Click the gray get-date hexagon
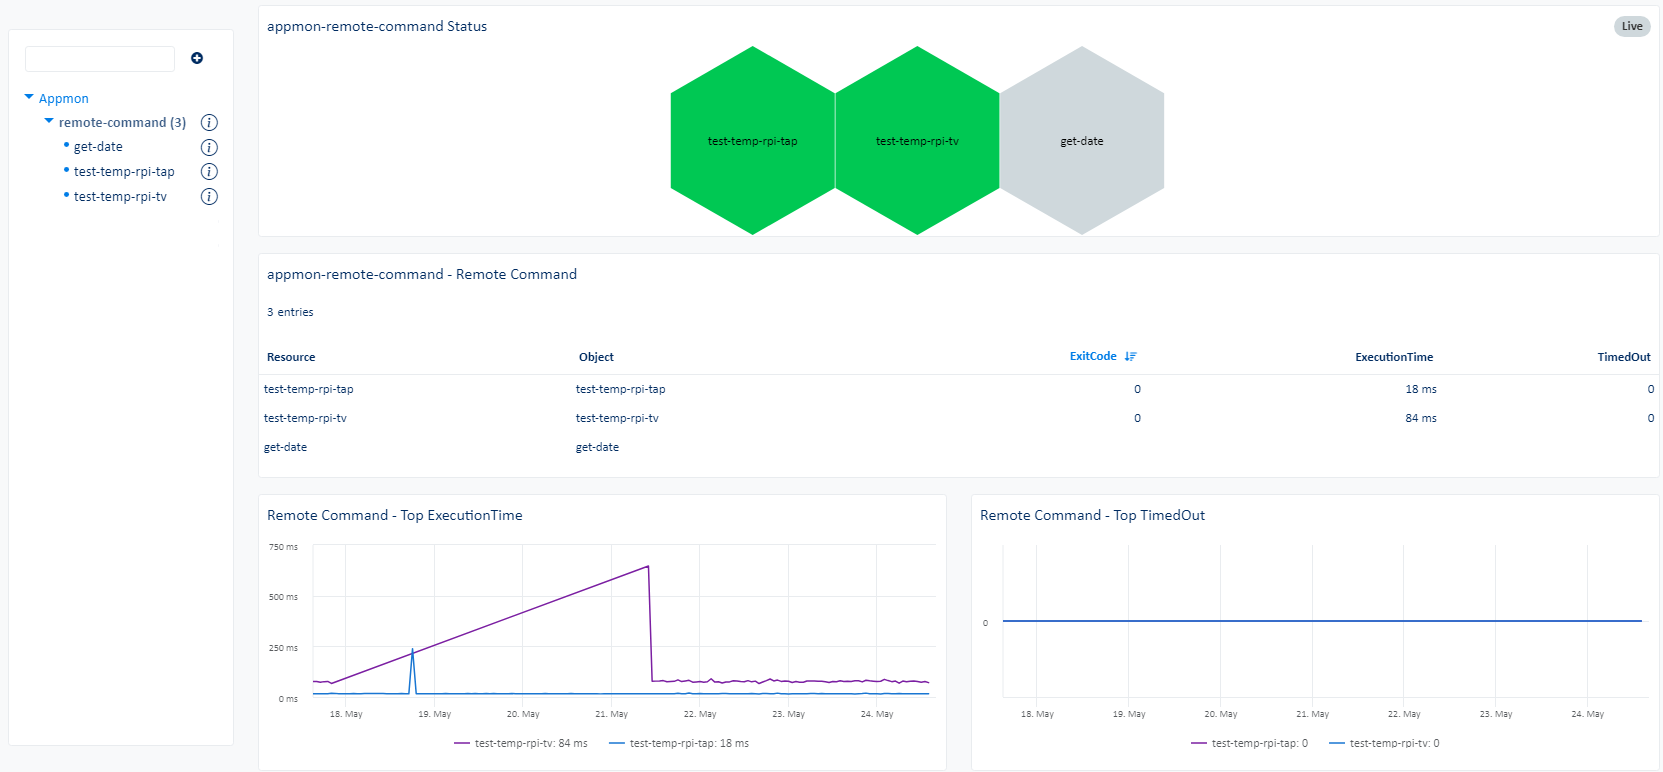 point(1081,141)
